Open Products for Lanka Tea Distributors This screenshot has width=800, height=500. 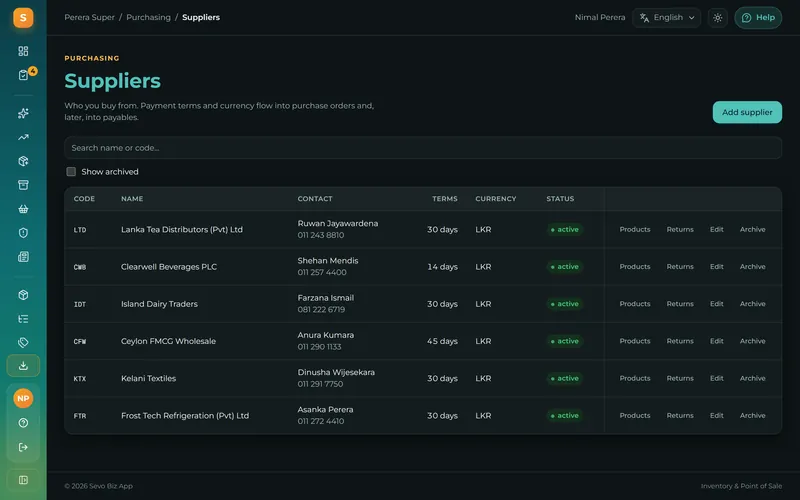635,230
